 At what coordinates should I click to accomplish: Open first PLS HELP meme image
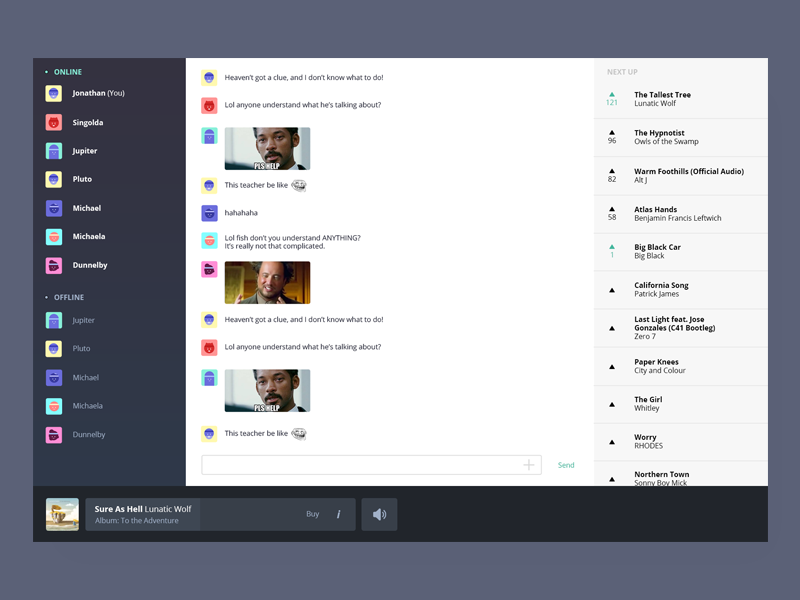click(x=267, y=148)
